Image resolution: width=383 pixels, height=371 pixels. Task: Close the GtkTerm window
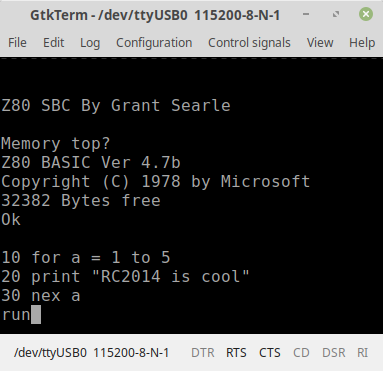(366, 14)
